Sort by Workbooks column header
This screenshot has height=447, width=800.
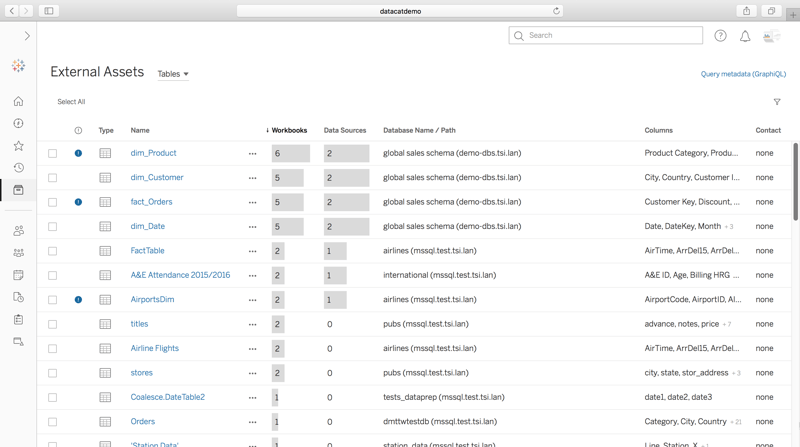coord(289,130)
